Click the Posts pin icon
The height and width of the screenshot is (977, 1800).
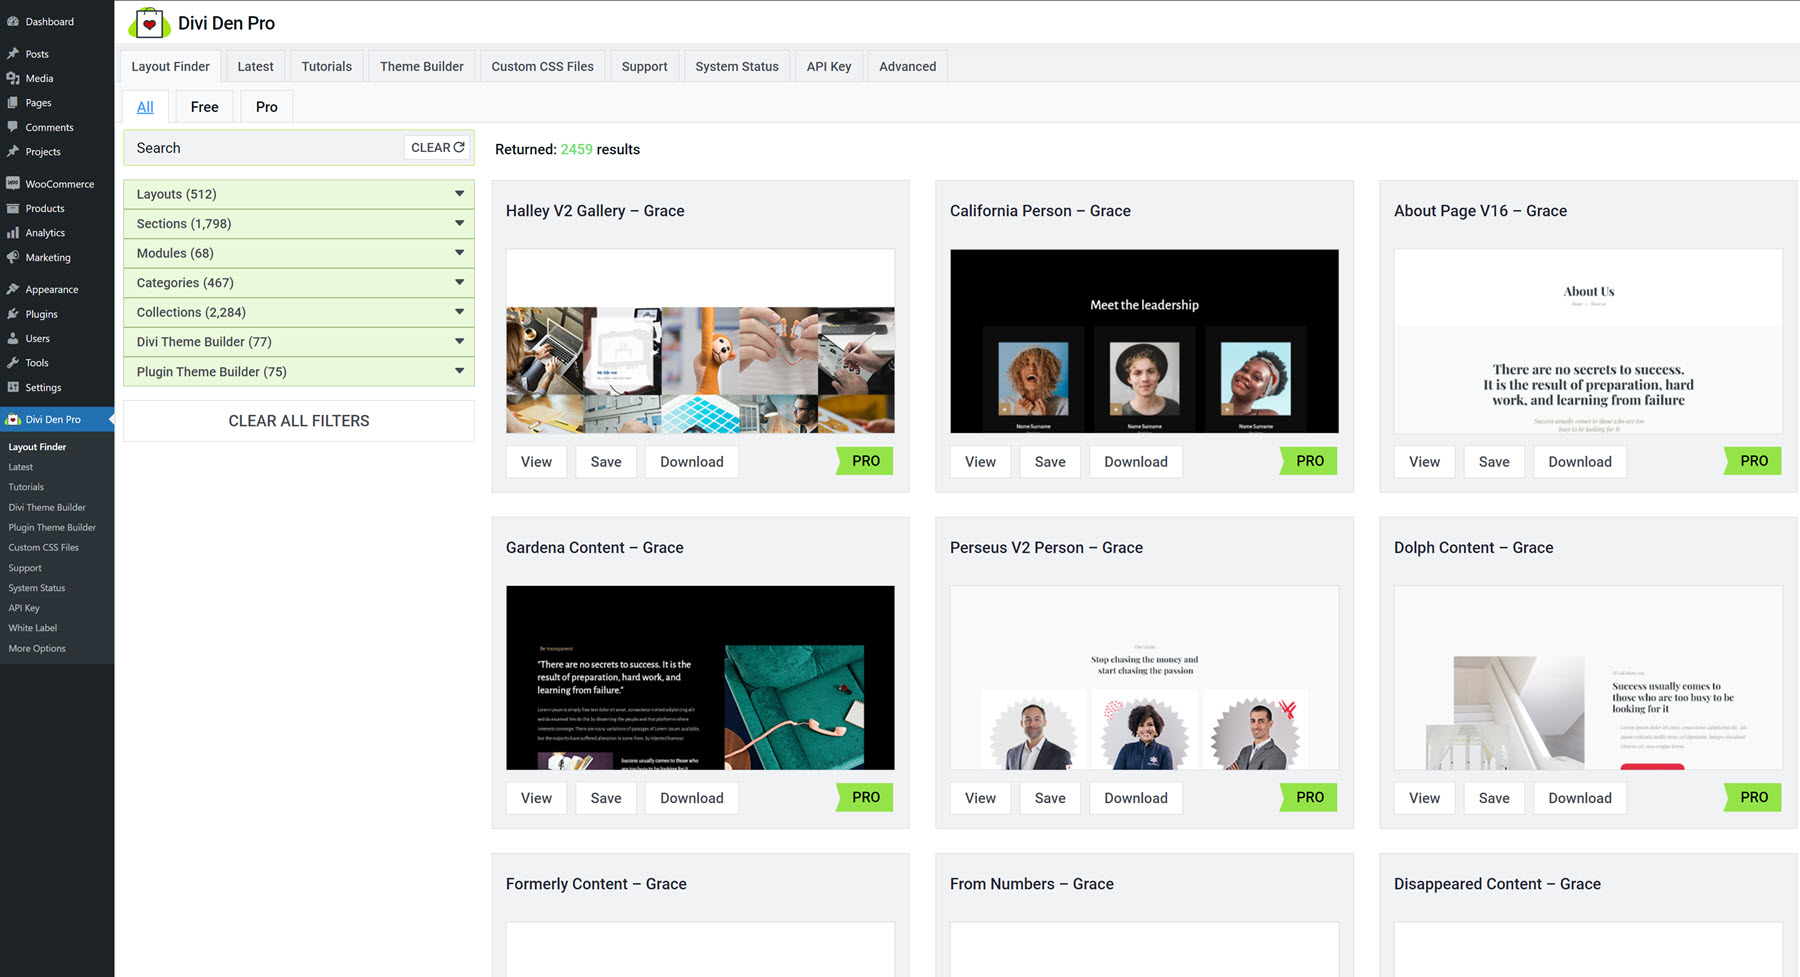coord(13,54)
